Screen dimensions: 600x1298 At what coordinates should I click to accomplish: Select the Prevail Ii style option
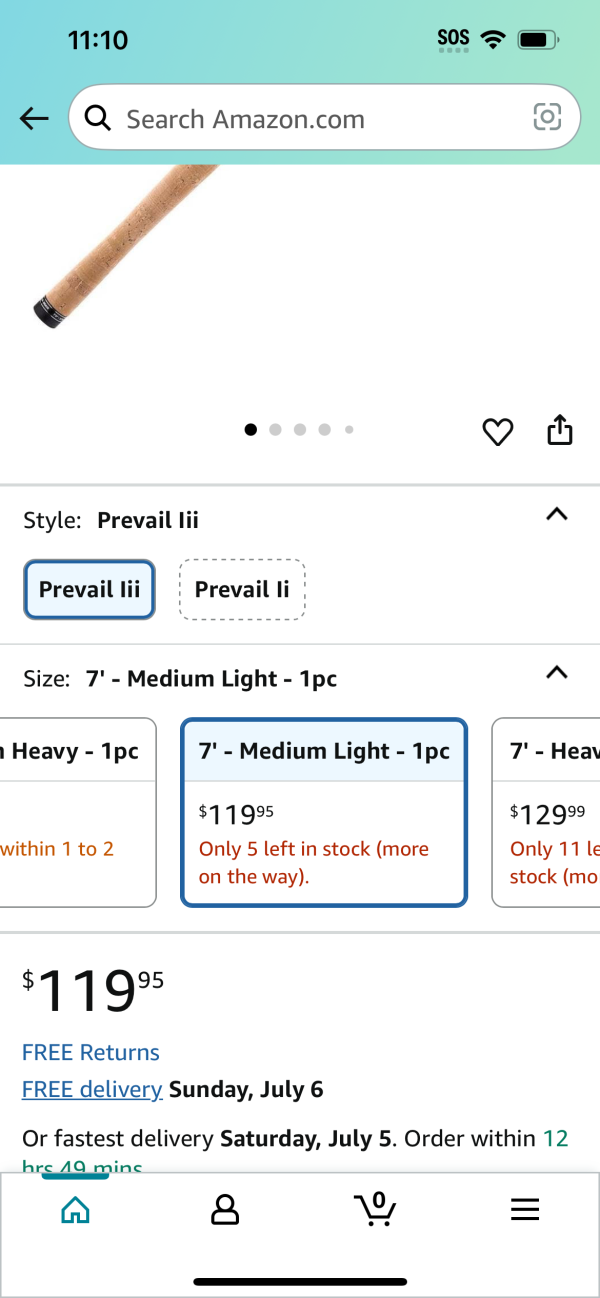(x=242, y=589)
